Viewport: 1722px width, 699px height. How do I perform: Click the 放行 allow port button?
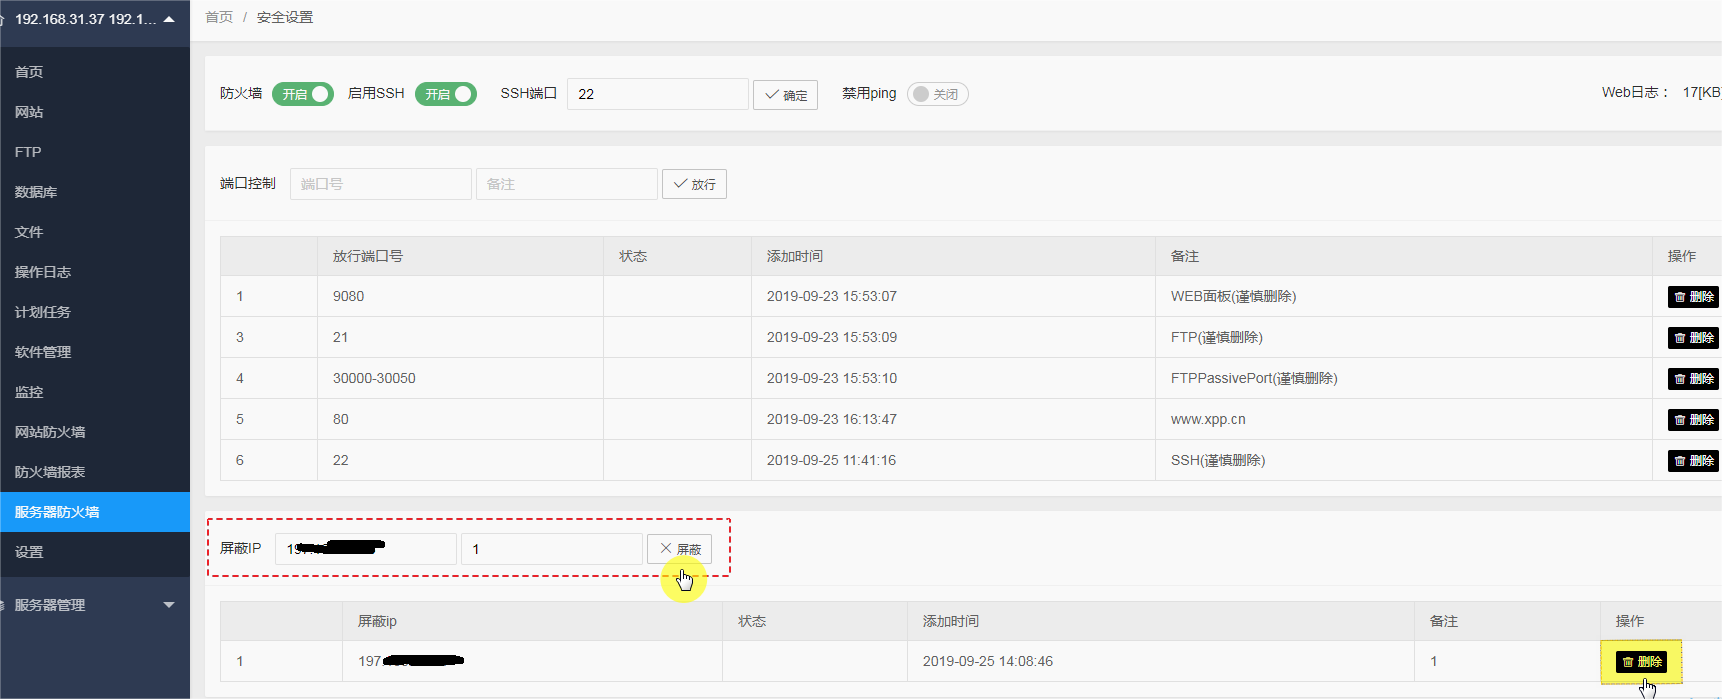tap(694, 184)
